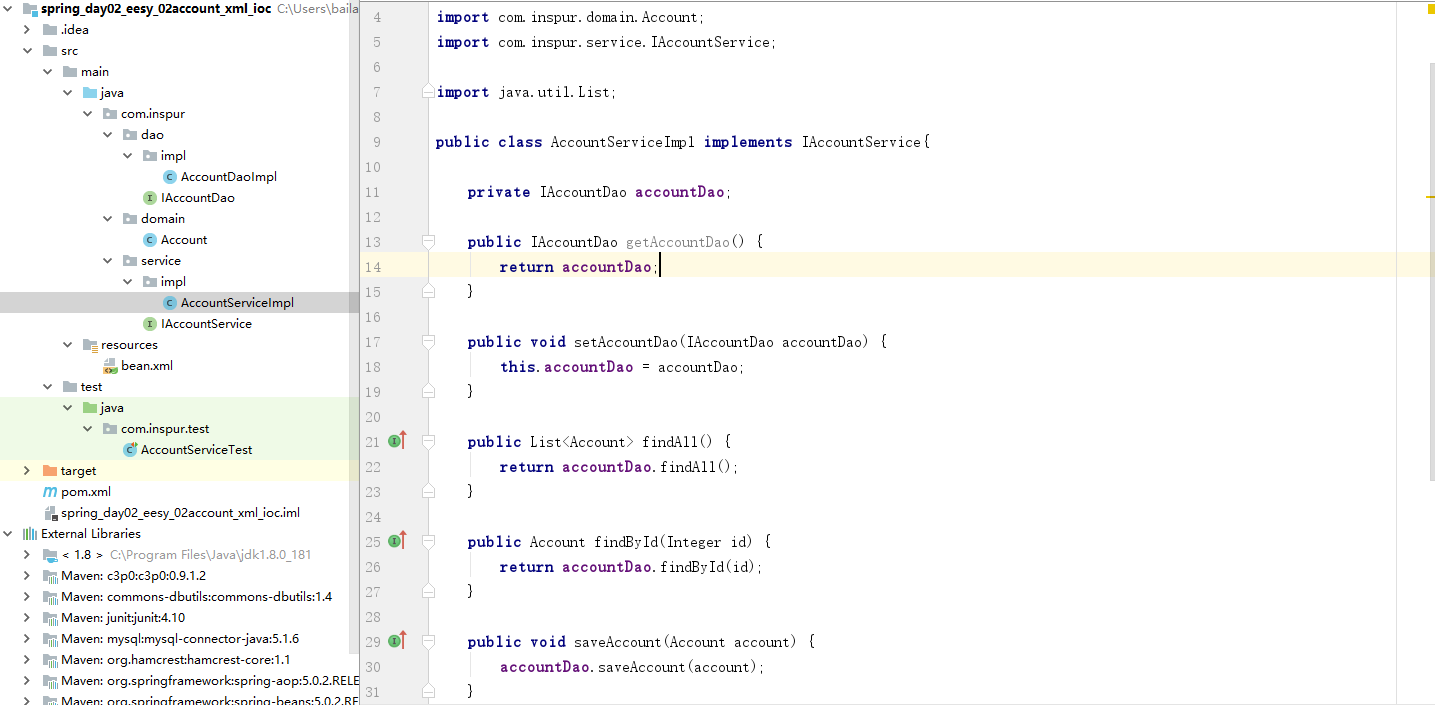Click 'this.accountDao = accountDao;' statement
The width and height of the screenshot is (1435, 705).
pos(622,367)
